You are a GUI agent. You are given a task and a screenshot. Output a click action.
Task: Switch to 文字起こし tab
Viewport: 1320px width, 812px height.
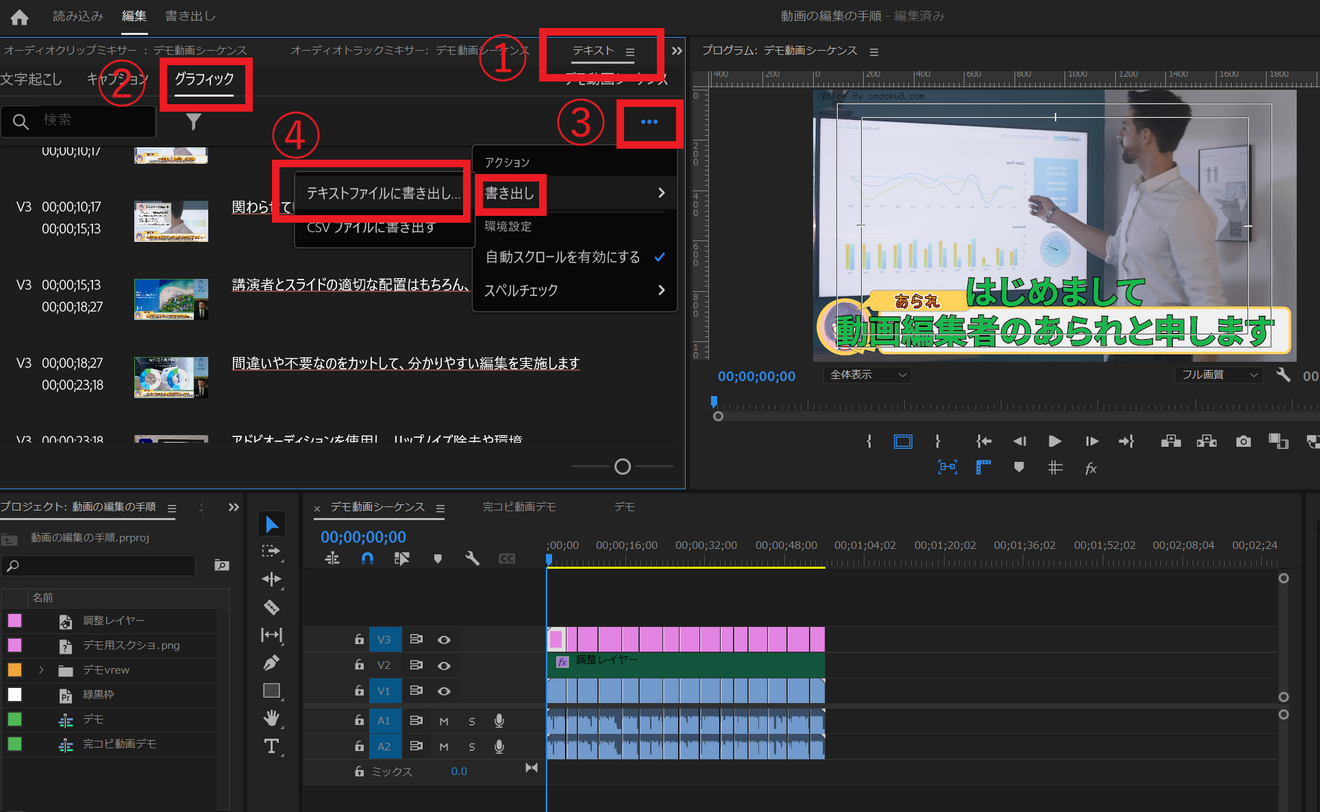tap(31, 79)
